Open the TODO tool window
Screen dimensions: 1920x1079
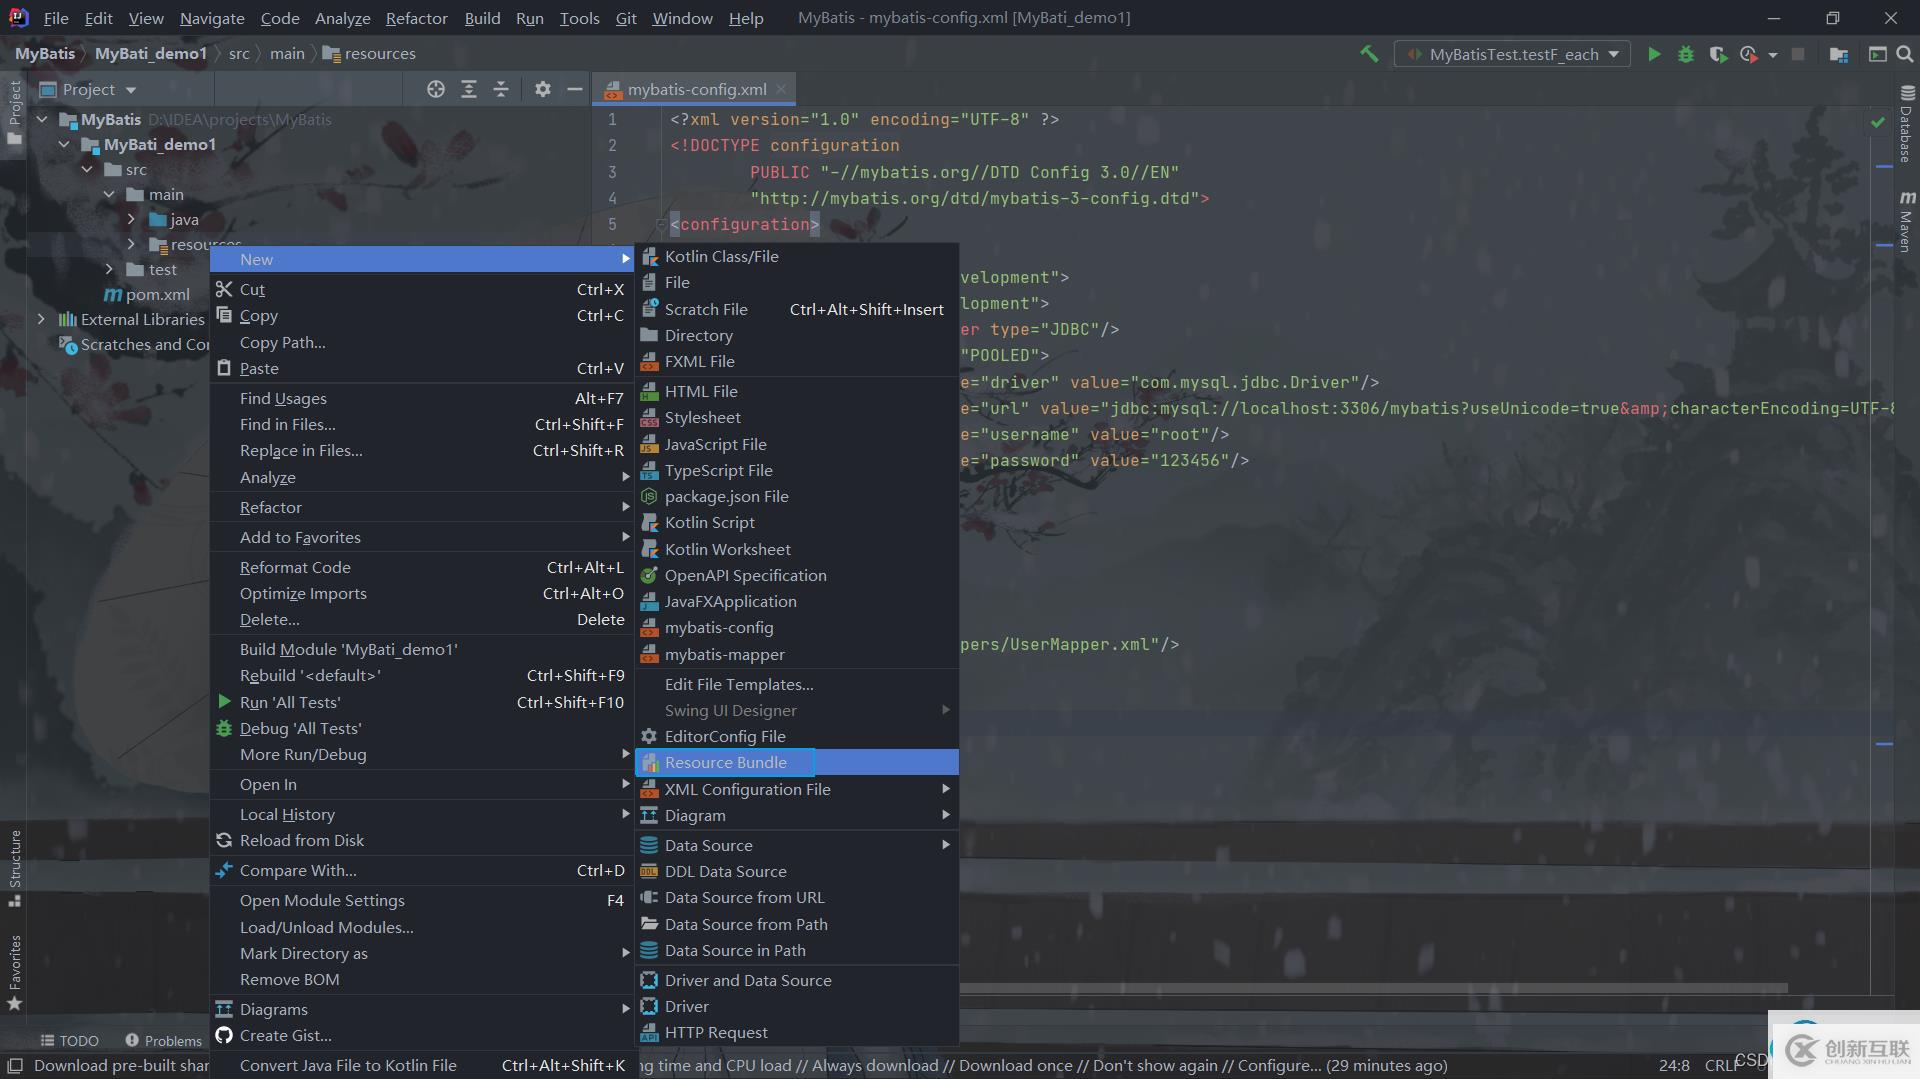tap(69, 1040)
